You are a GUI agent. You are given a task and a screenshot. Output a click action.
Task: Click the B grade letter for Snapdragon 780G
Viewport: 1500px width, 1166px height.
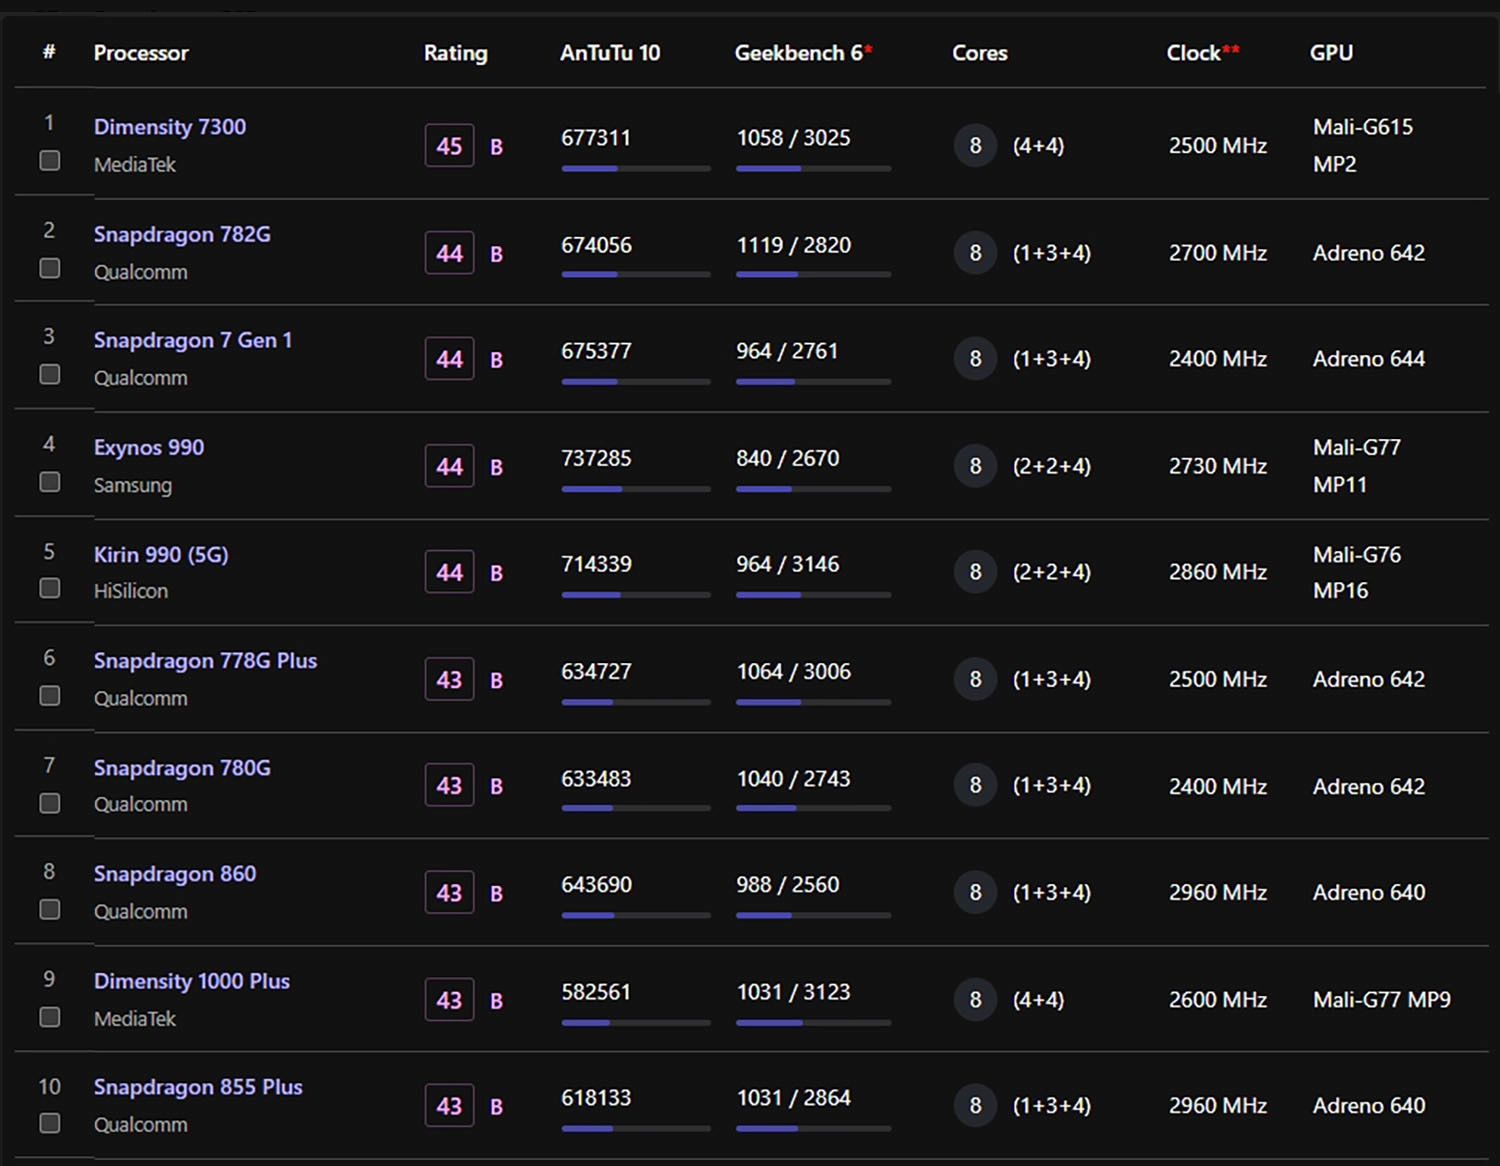click(x=496, y=787)
